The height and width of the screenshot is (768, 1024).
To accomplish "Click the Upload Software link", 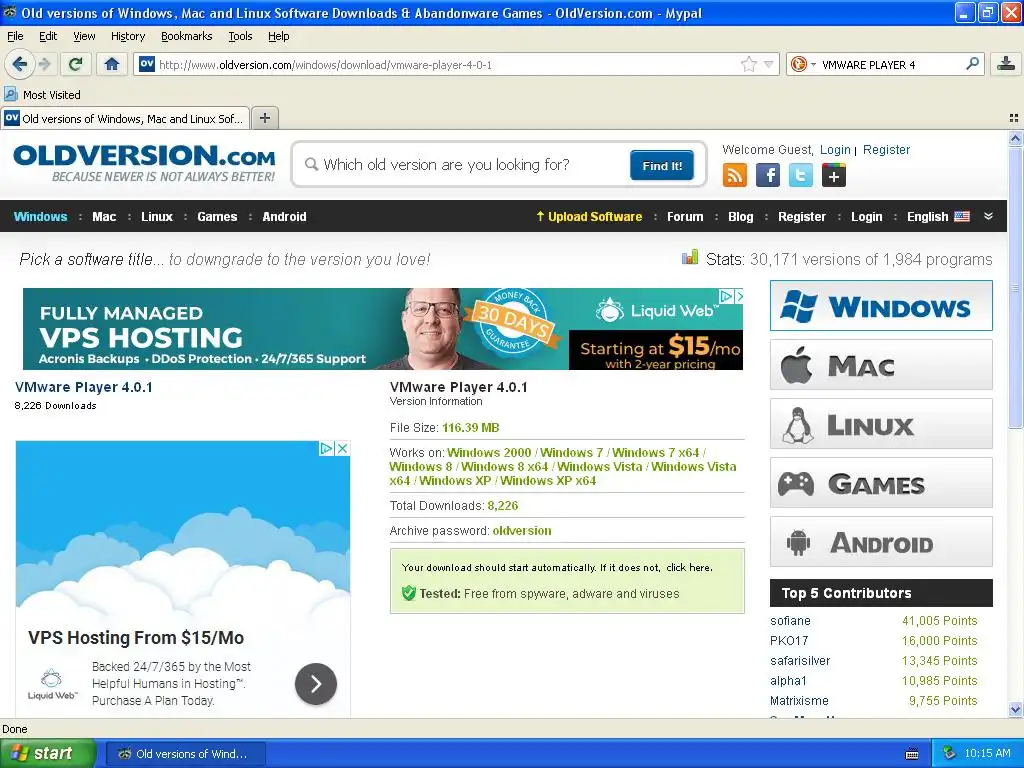I will click(x=589, y=217).
